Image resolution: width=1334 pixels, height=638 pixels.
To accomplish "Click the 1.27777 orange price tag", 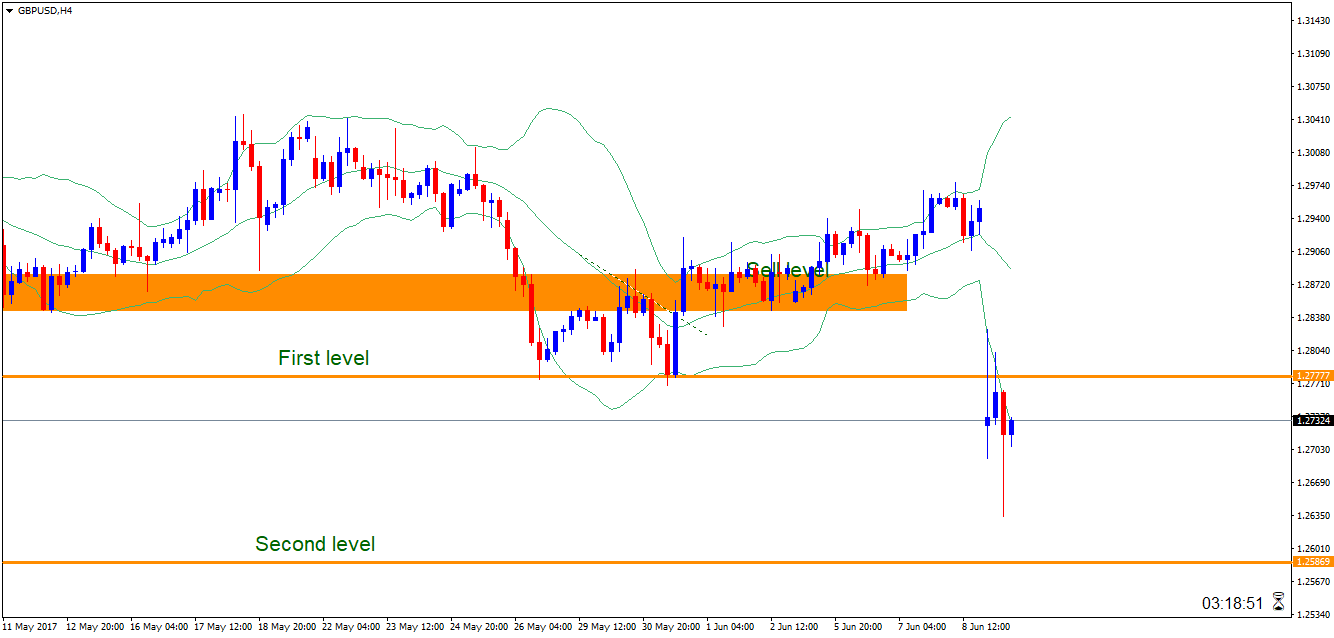I will coord(1313,377).
